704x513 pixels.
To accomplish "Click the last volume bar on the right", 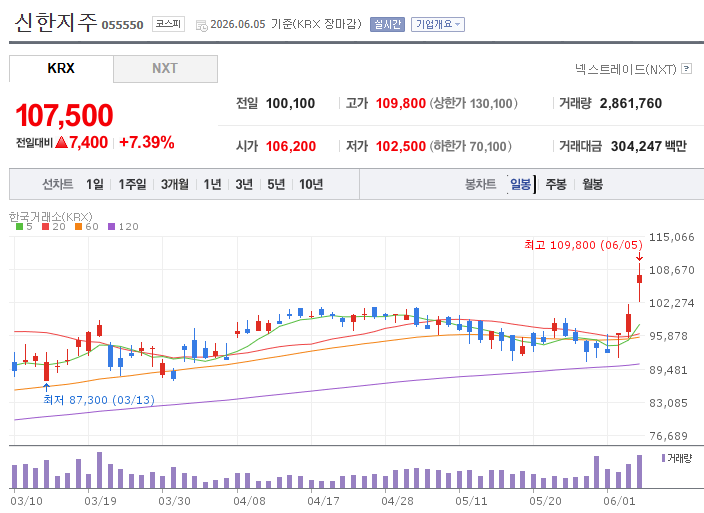I will [x=639, y=471].
